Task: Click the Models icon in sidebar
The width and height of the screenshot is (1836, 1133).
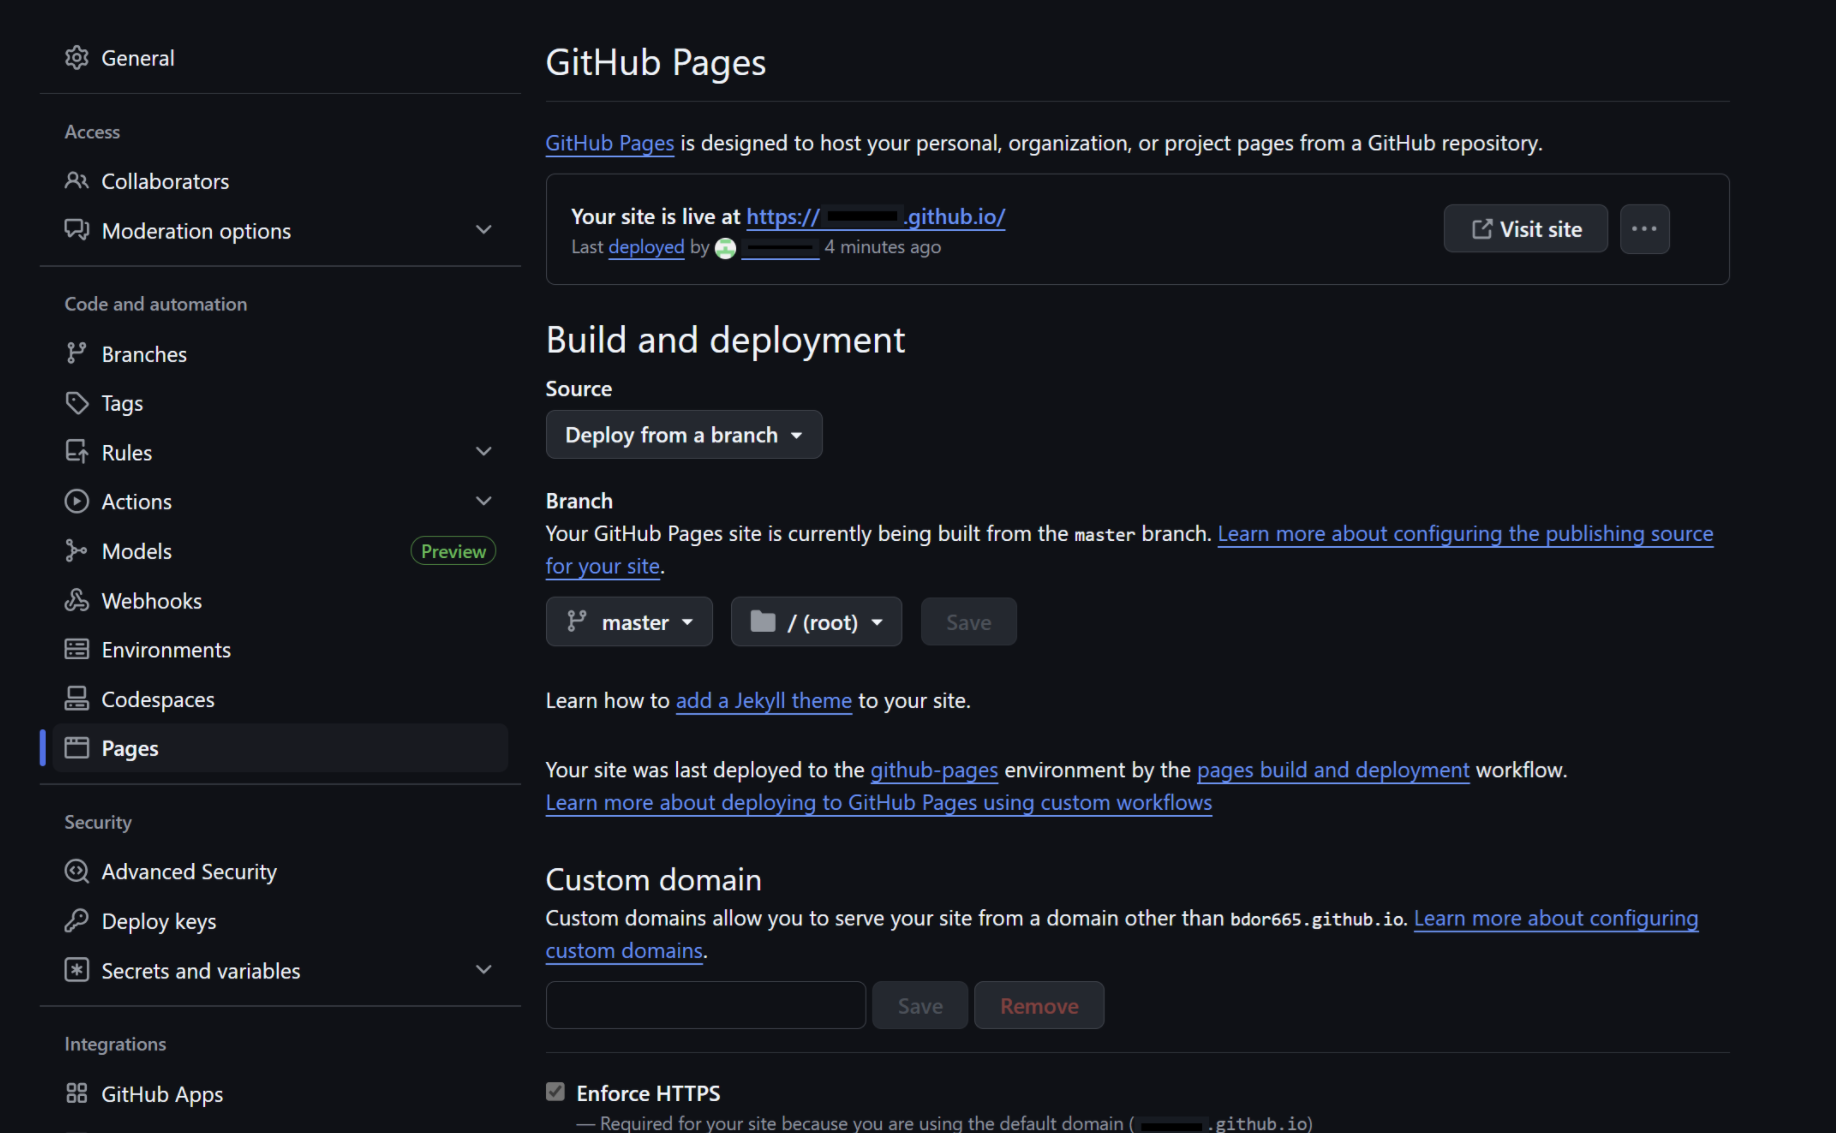Action: click(77, 551)
